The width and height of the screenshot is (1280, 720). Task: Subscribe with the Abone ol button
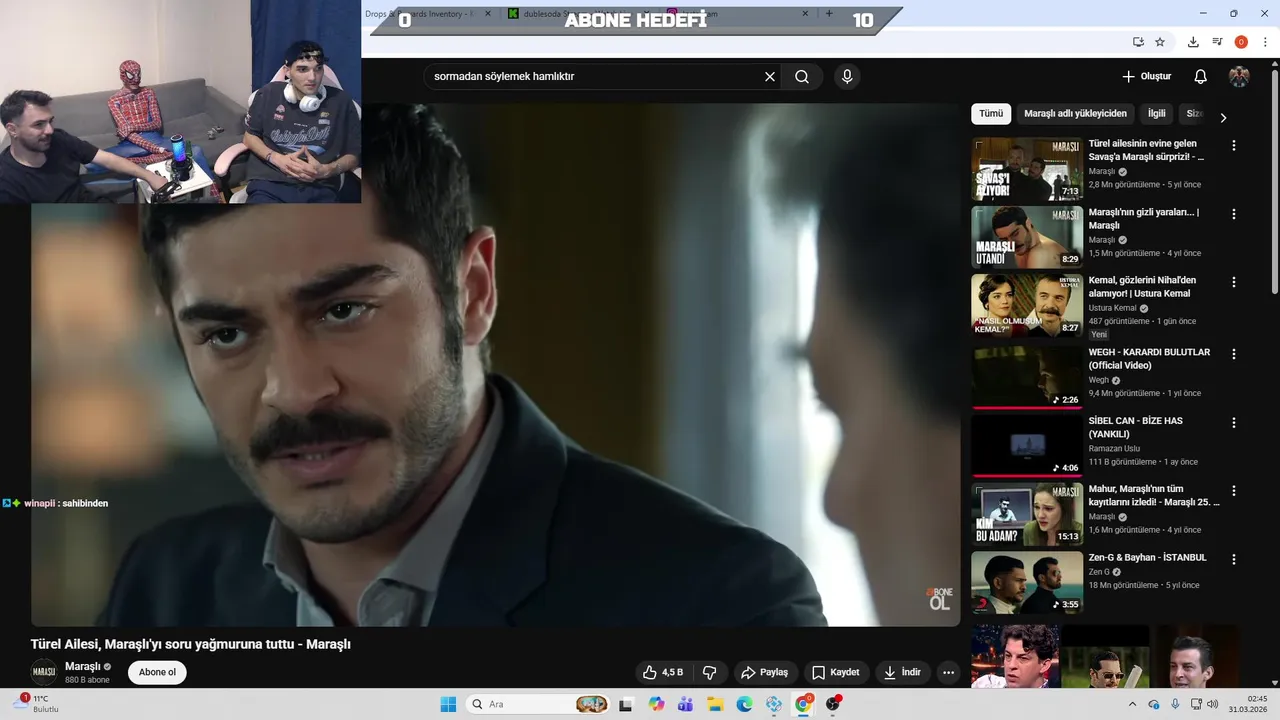click(157, 672)
